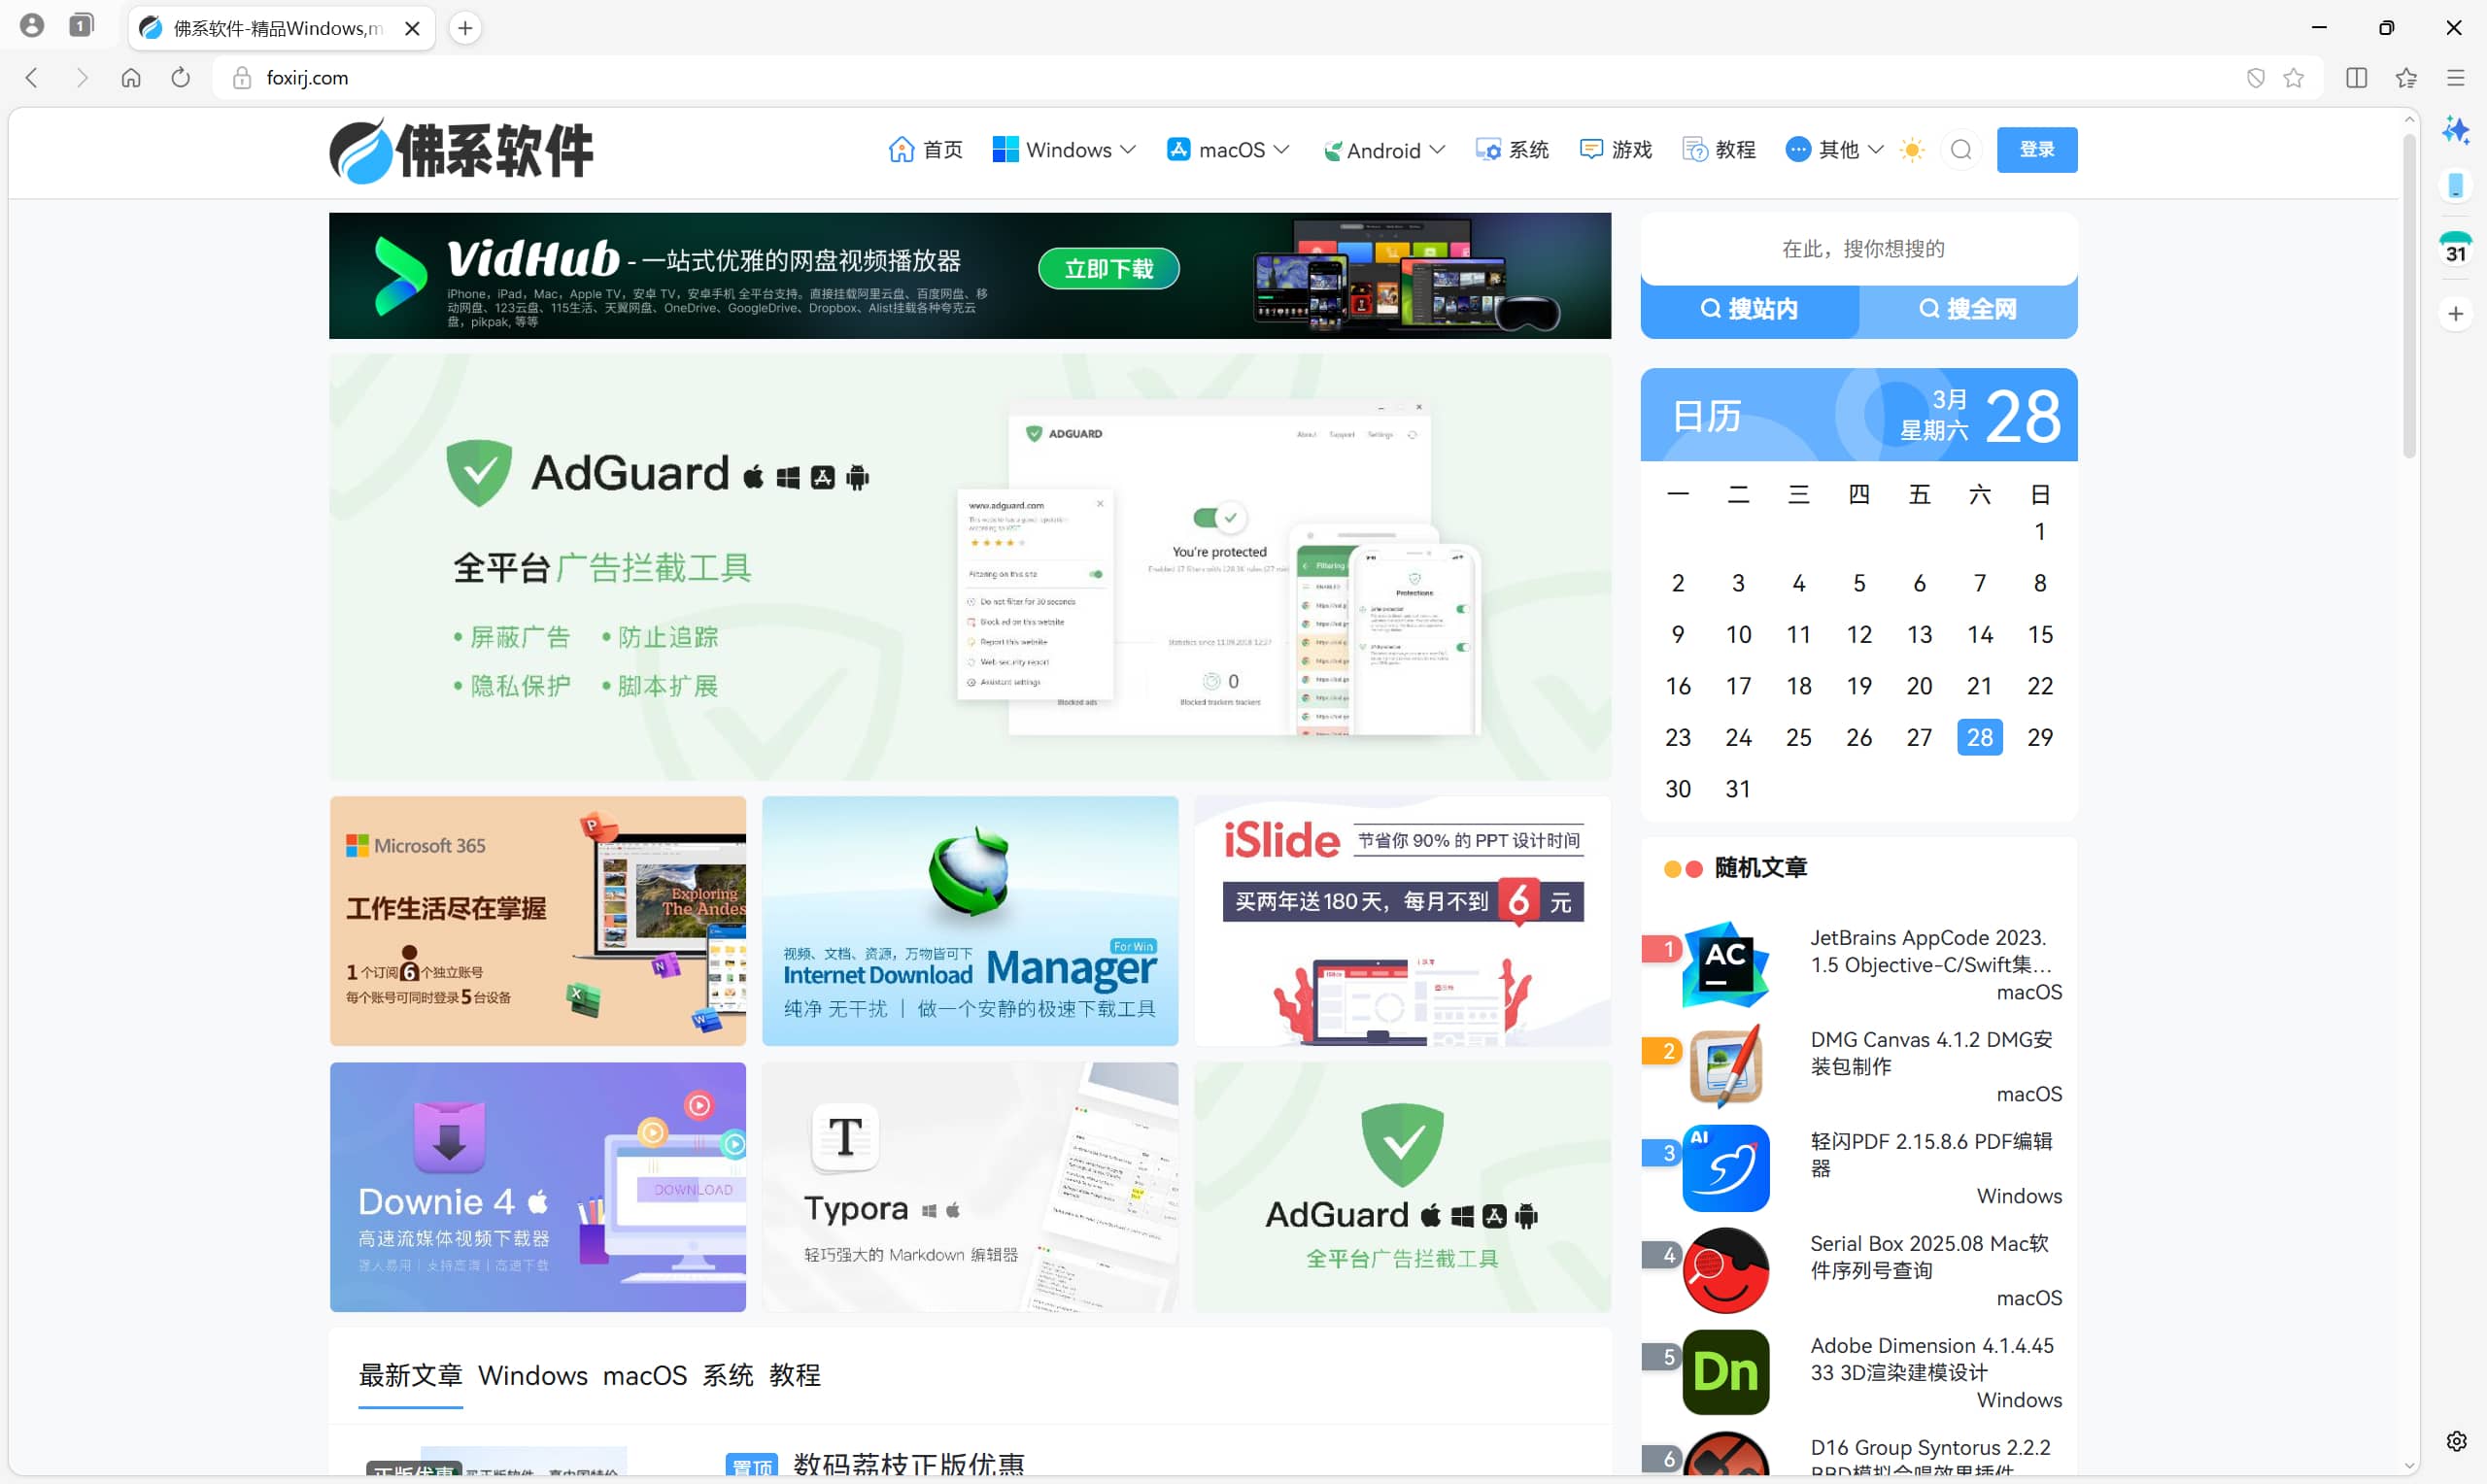Open Serial Box 2025.08 article link
The width and height of the screenshot is (2487, 1484).
(1928, 1257)
